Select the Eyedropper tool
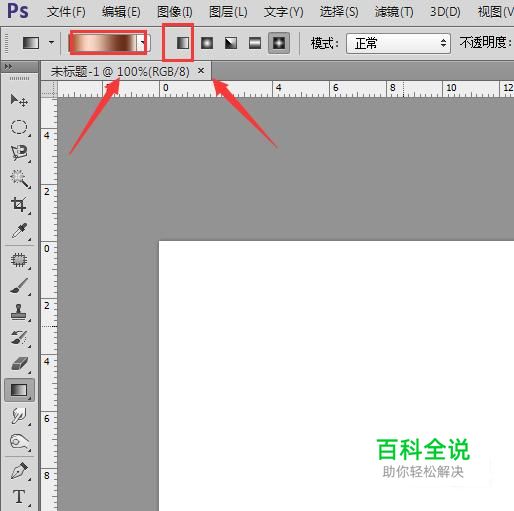The width and height of the screenshot is (514, 511). tap(19, 231)
